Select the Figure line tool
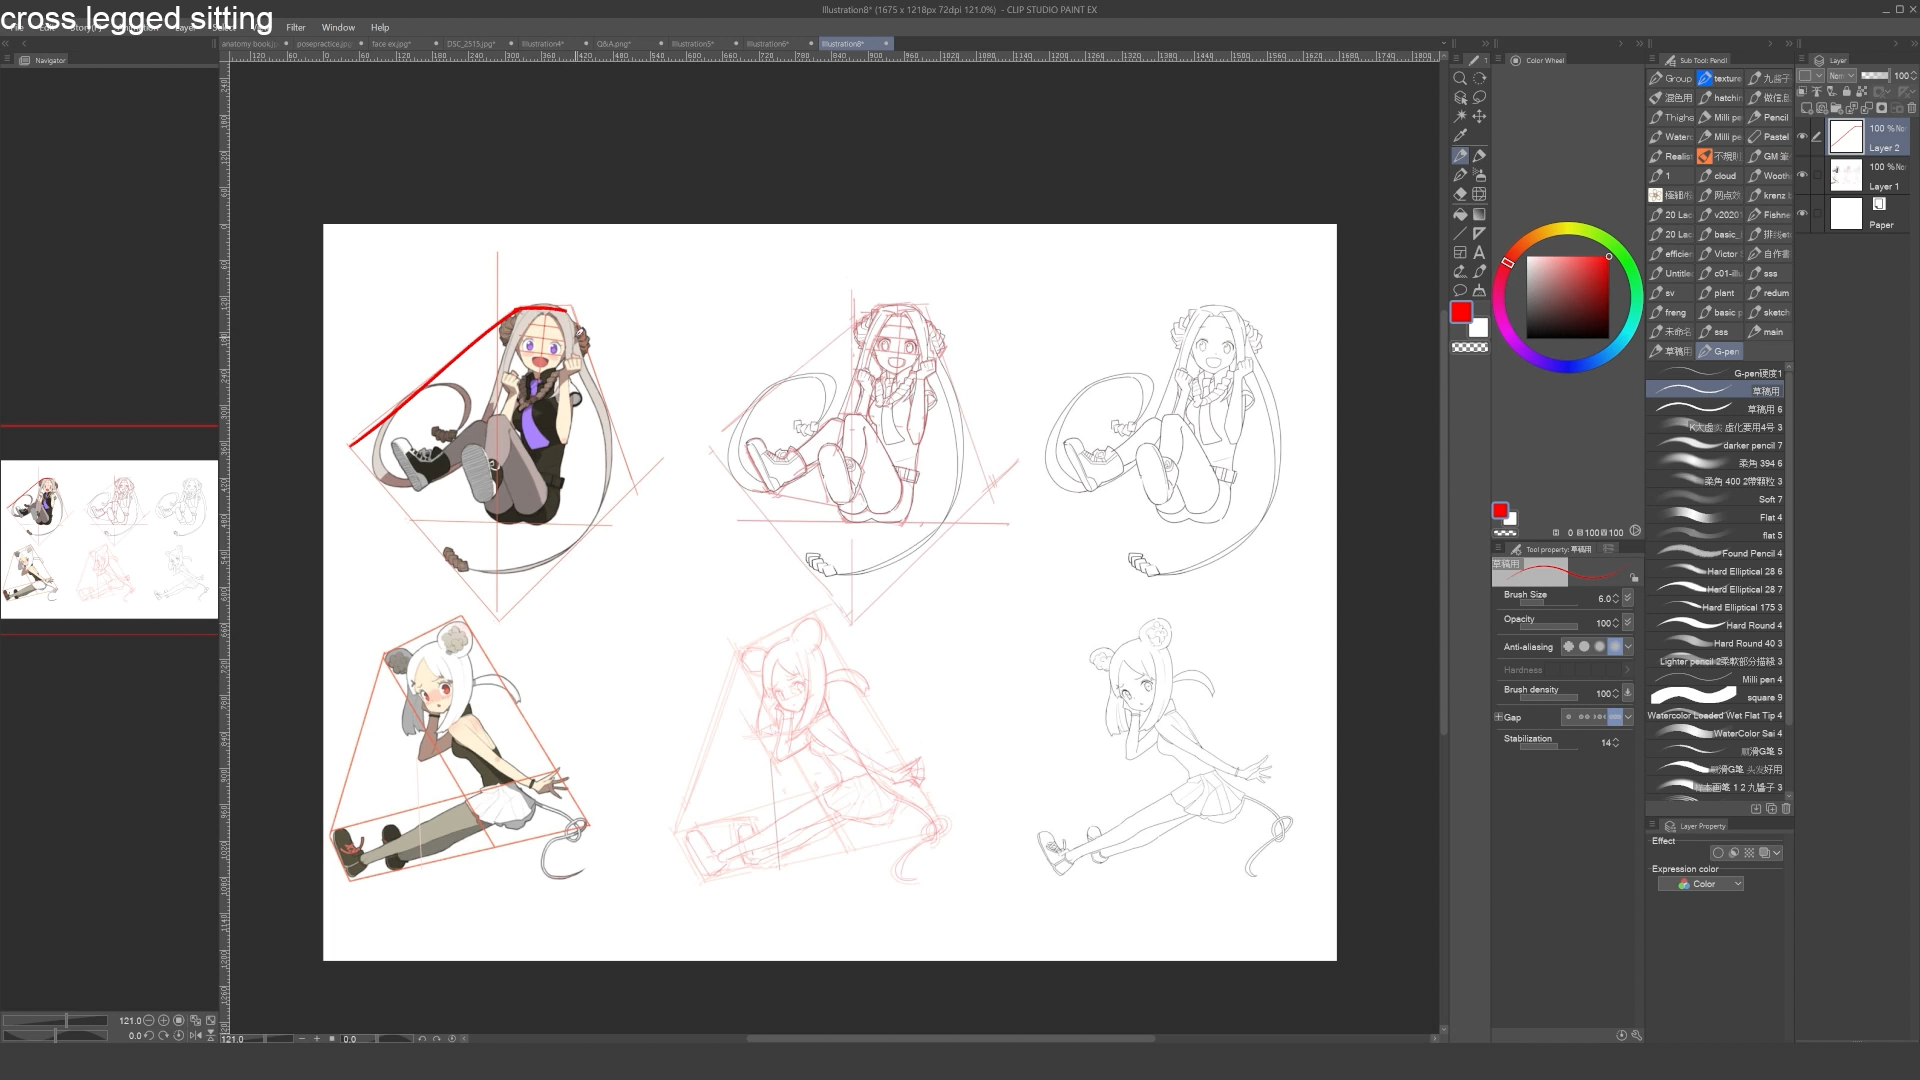Image resolution: width=1920 pixels, height=1080 pixels. [x=1460, y=233]
